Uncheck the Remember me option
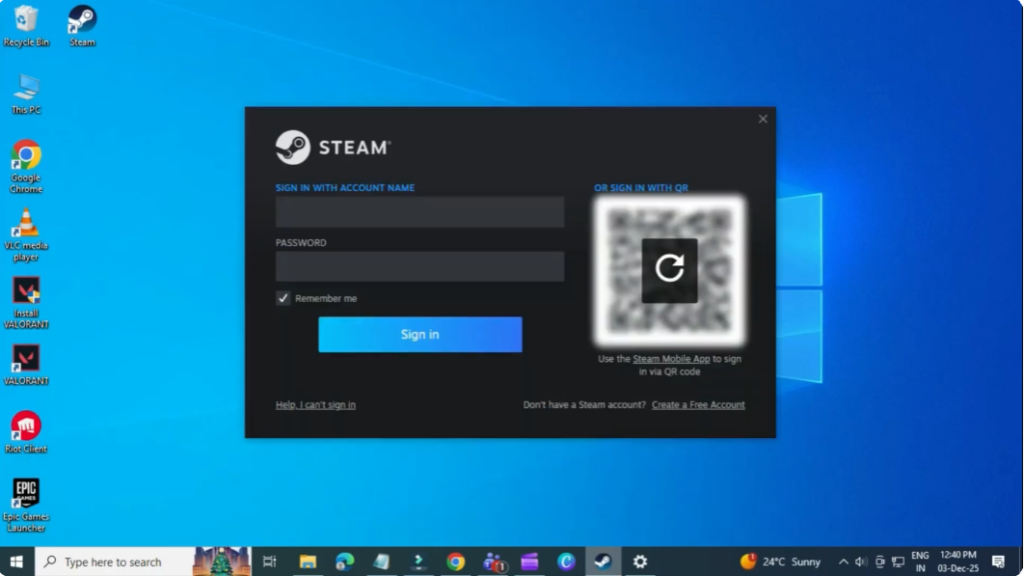This screenshot has width=1024, height=576. [283, 297]
